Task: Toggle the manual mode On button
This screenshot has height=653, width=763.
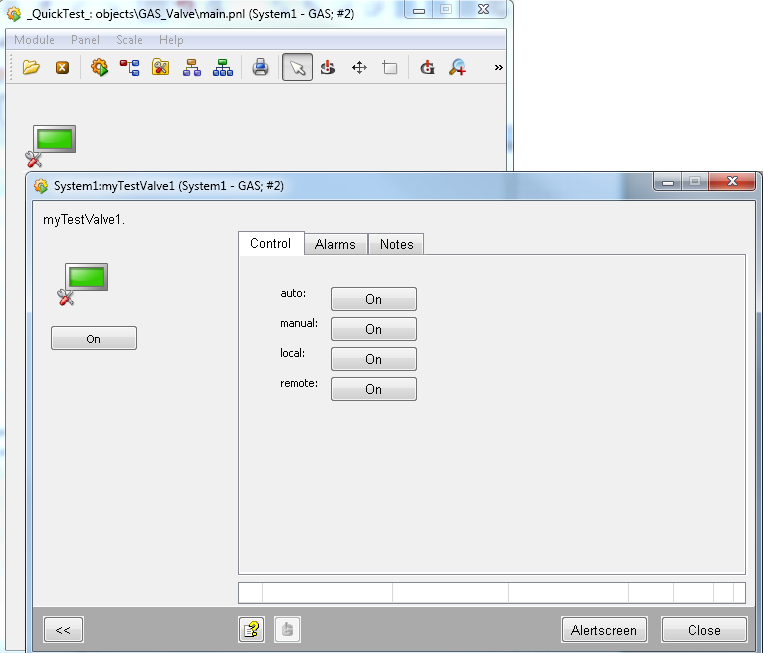Action: tap(373, 329)
